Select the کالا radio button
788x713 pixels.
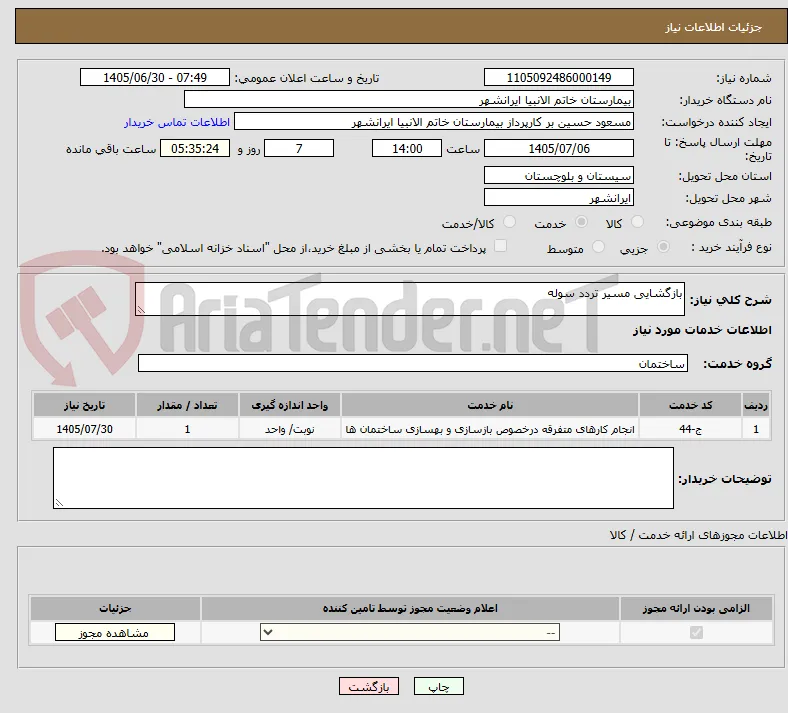tap(637, 222)
